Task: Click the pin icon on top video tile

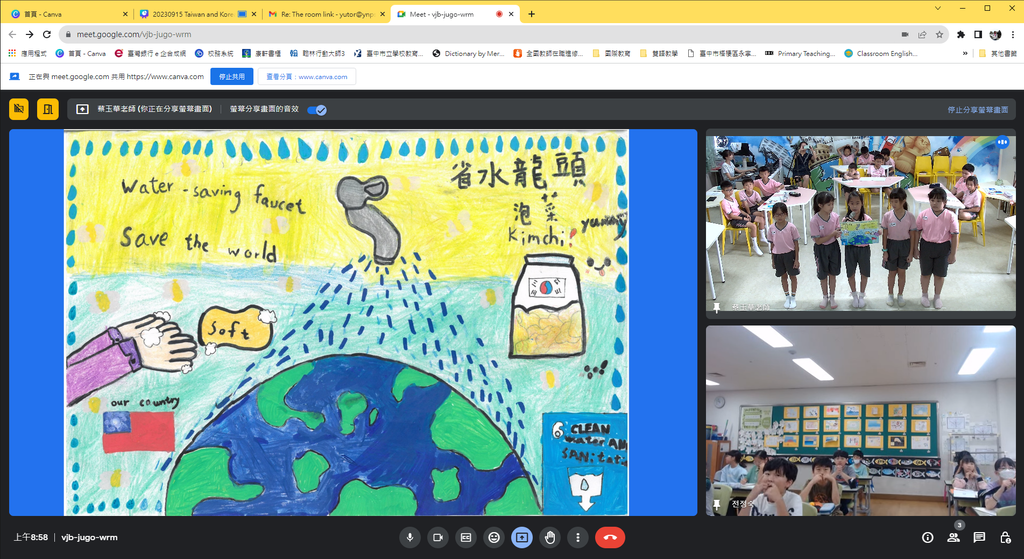Action: tap(716, 308)
